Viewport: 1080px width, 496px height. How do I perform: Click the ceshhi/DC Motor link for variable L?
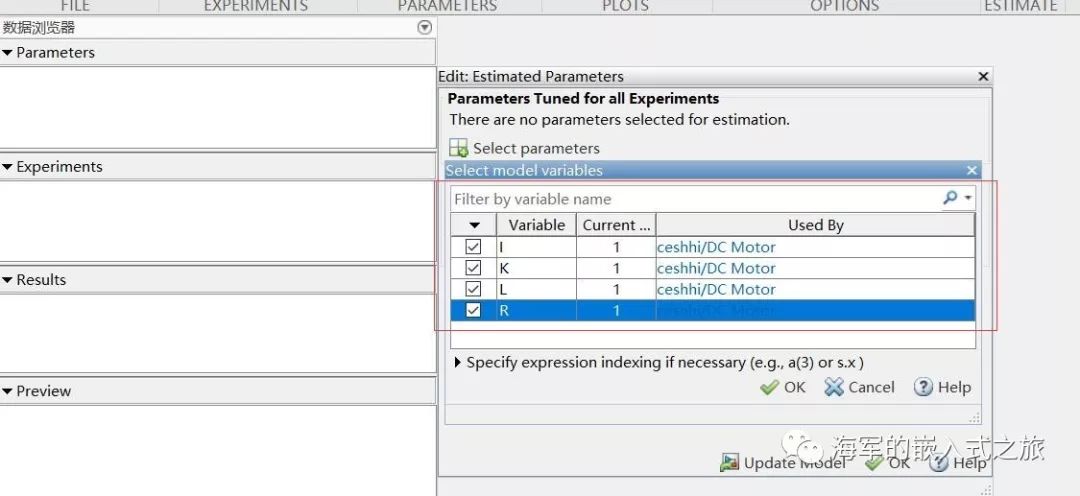716,289
